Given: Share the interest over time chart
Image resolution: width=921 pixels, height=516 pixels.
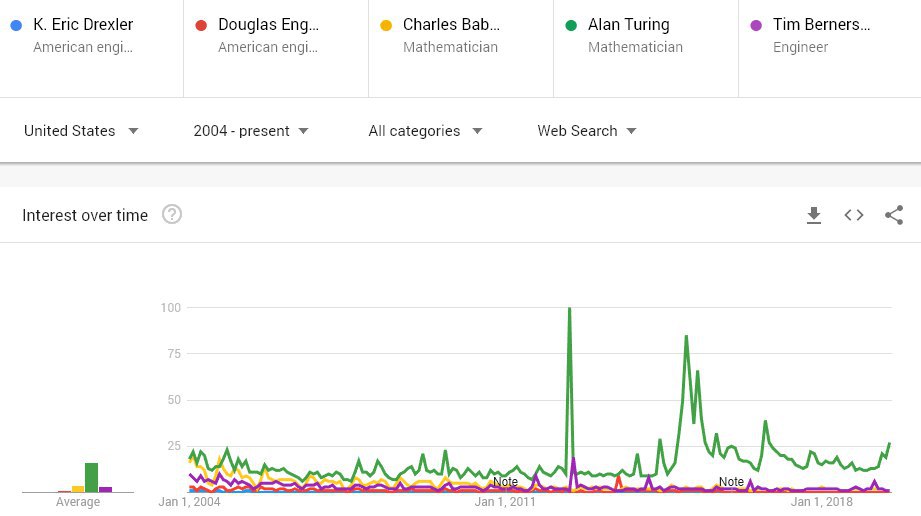Looking at the screenshot, I should pyautogui.click(x=894, y=215).
